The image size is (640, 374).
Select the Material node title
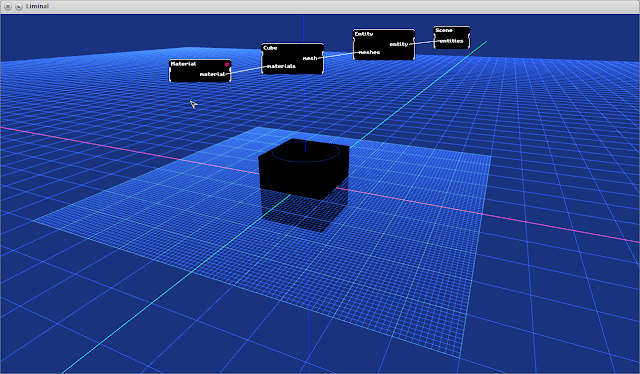click(x=183, y=64)
